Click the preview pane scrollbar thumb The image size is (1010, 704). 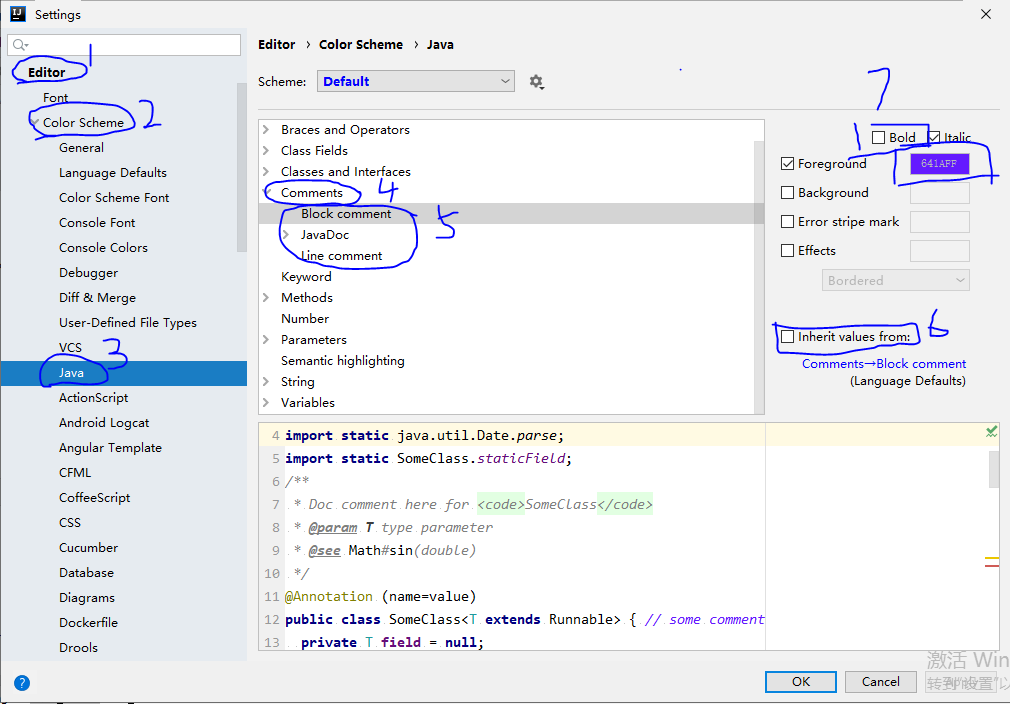[993, 470]
